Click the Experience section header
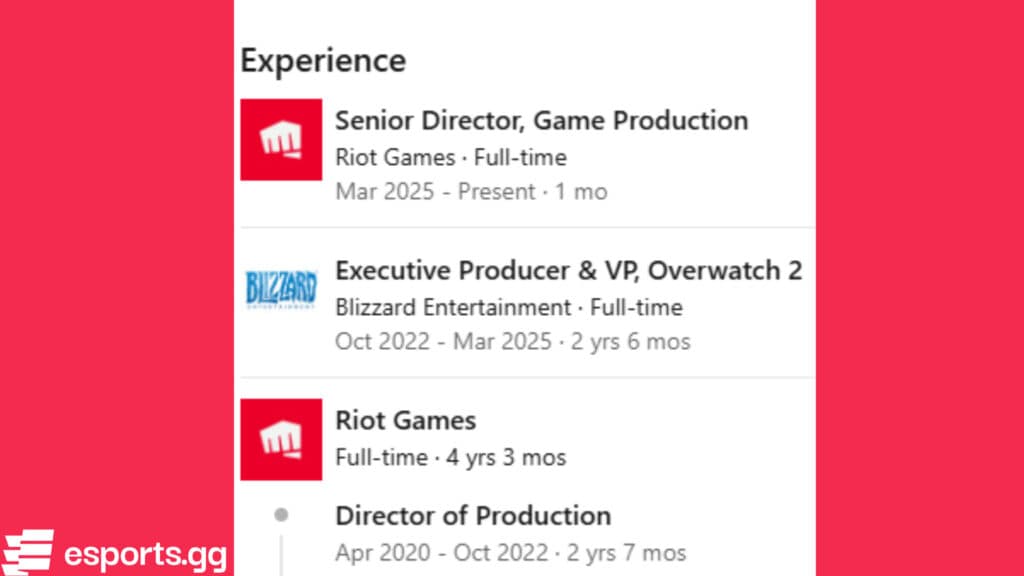1024x576 pixels. (x=322, y=60)
